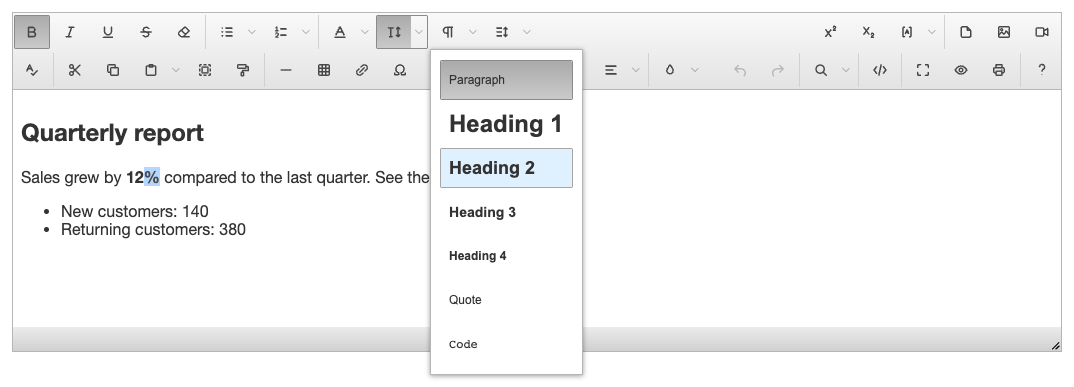
Task: Toggle strikethrough formatting
Action: [x=146, y=32]
